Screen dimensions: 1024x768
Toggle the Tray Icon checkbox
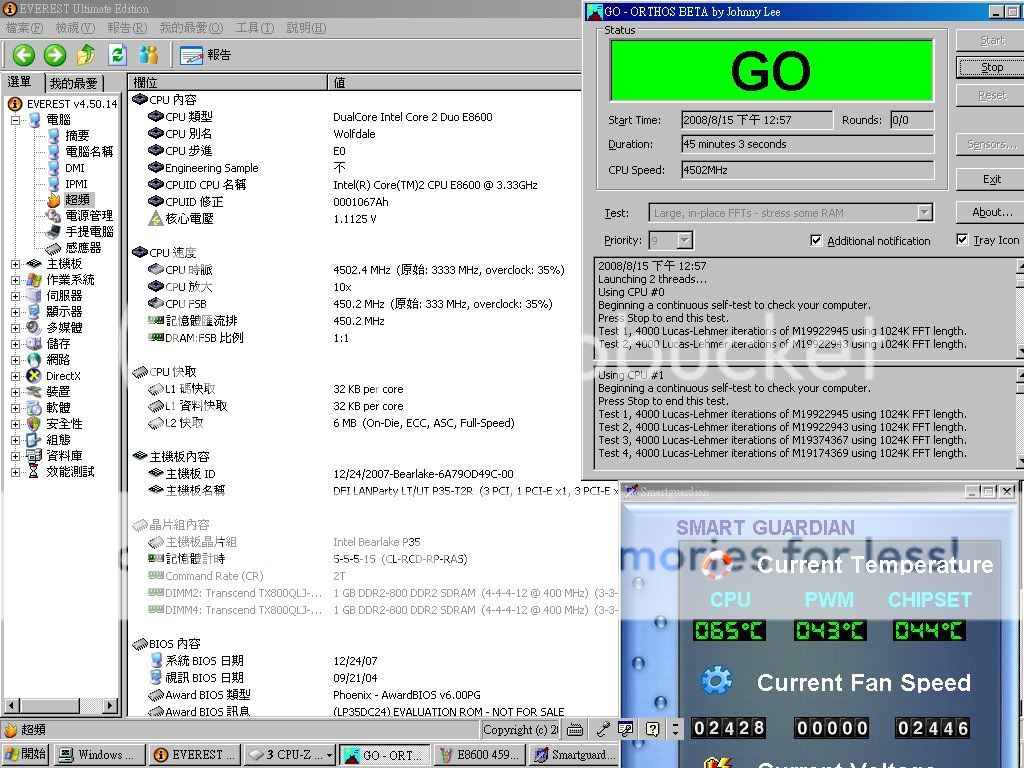click(962, 240)
